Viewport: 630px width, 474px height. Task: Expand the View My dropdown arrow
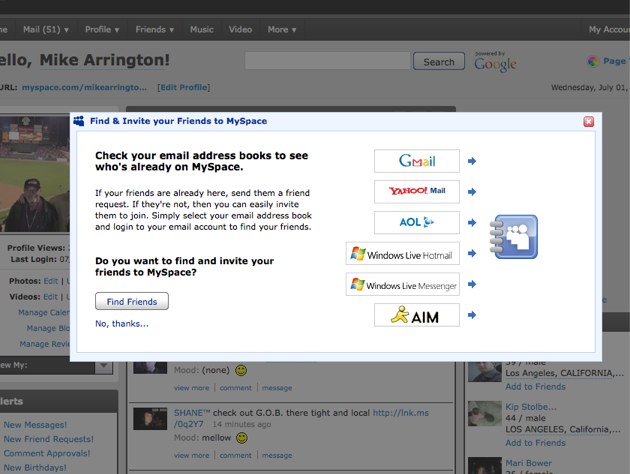pos(104,365)
